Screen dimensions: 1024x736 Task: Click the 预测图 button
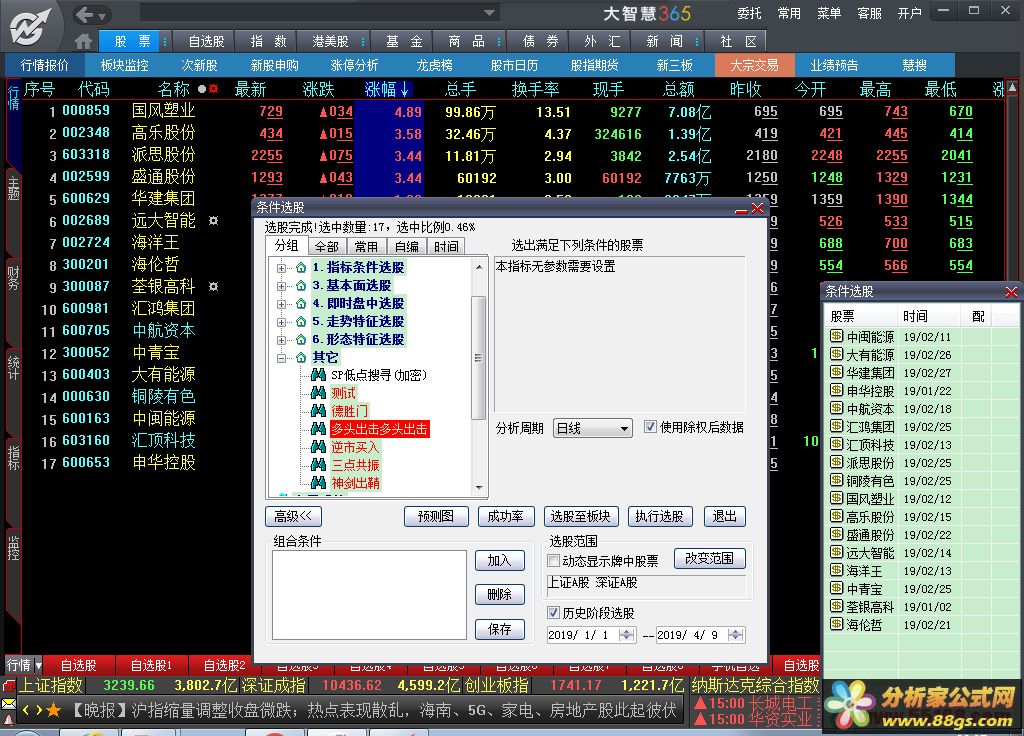coord(436,516)
